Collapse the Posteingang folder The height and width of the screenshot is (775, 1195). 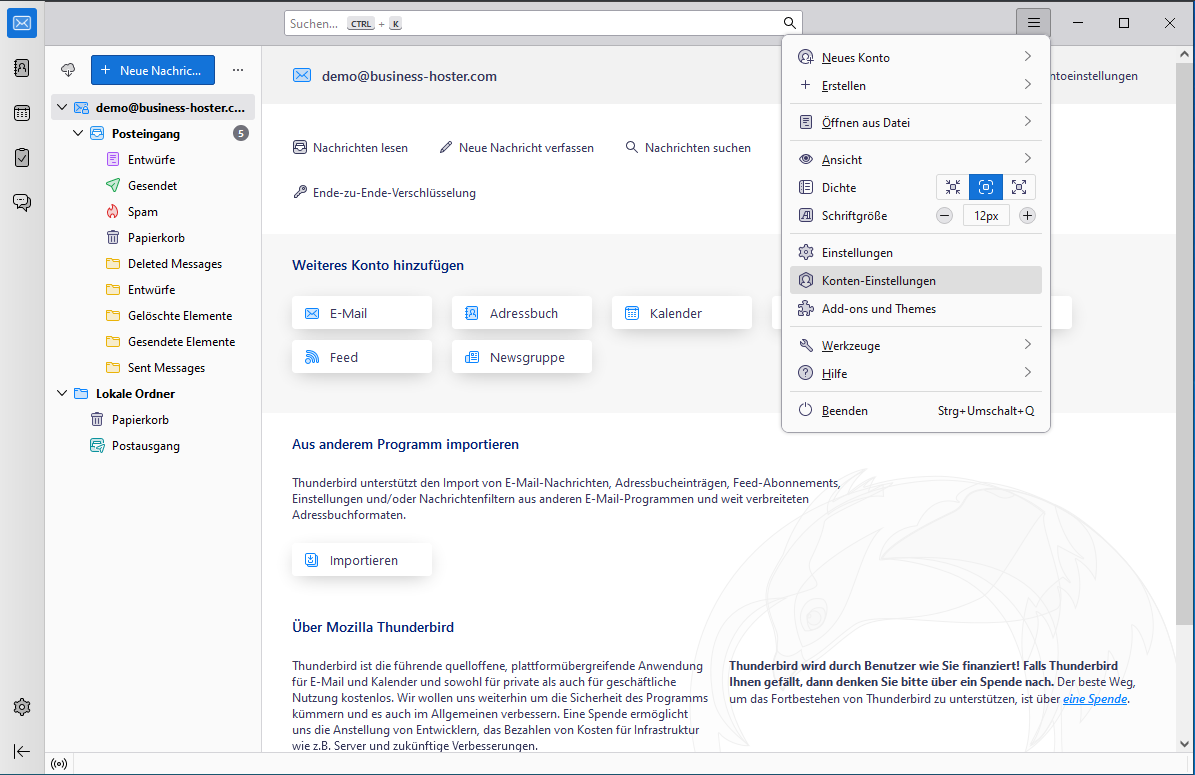(78, 133)
